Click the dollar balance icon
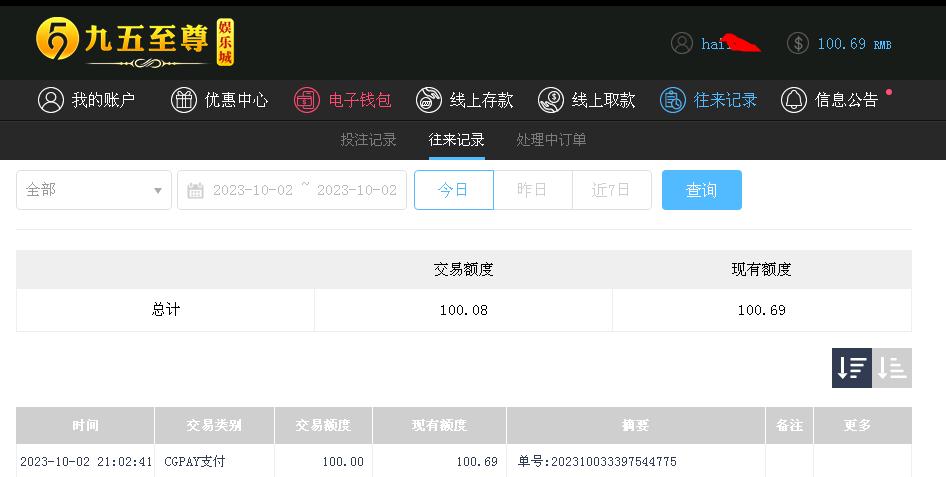The height and width of the screenshot is (477, 946). coord(798,43)
